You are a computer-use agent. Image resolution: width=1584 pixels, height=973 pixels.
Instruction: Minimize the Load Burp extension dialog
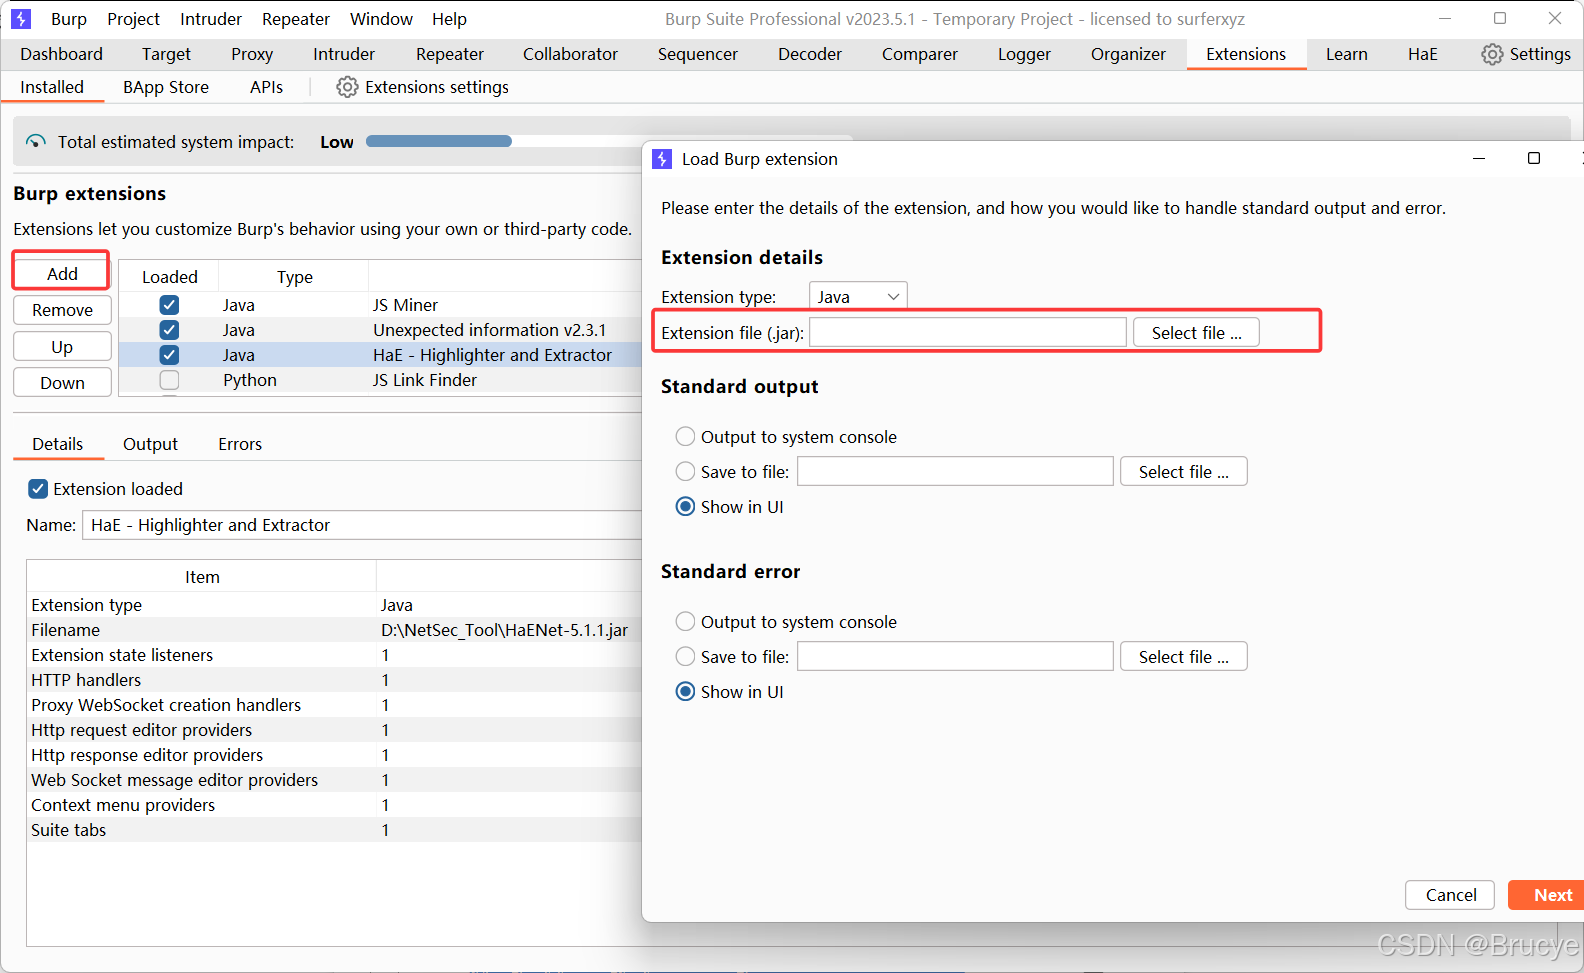tap(1479, 158)
